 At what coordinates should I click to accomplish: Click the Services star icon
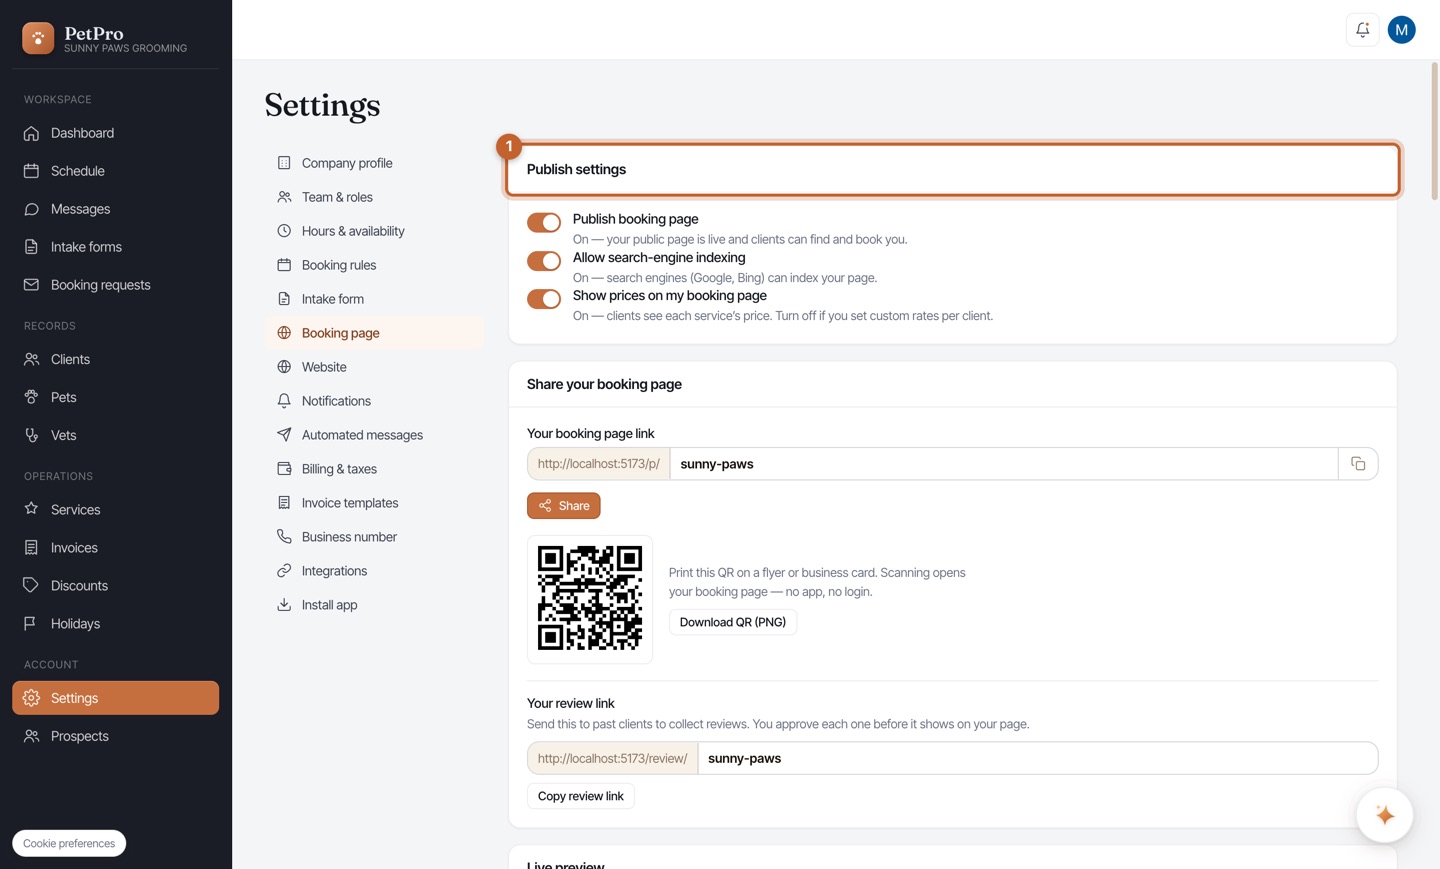pyautogui.click(x=31, y=509)
